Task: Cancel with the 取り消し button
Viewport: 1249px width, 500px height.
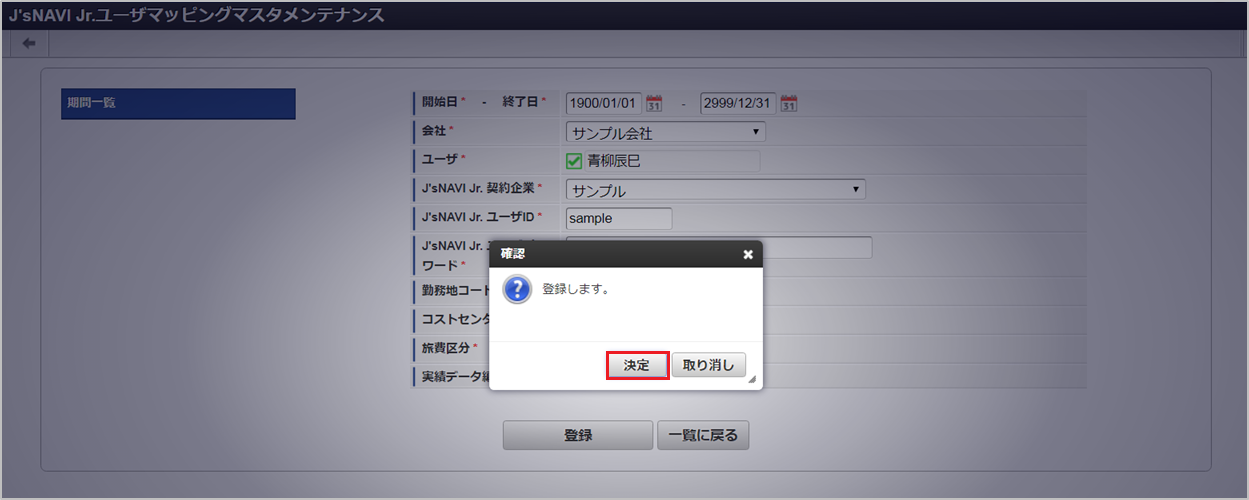Action: point(708,365)
